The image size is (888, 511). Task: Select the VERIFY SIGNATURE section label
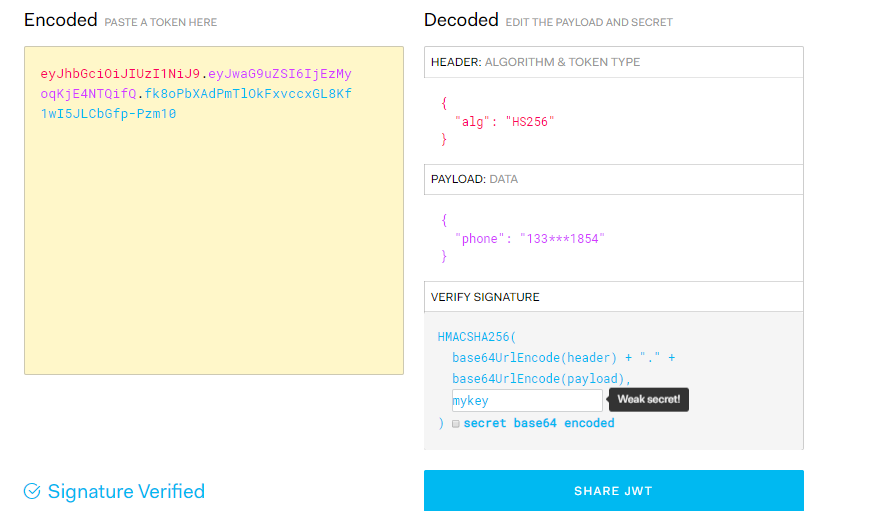coord(485,297)
